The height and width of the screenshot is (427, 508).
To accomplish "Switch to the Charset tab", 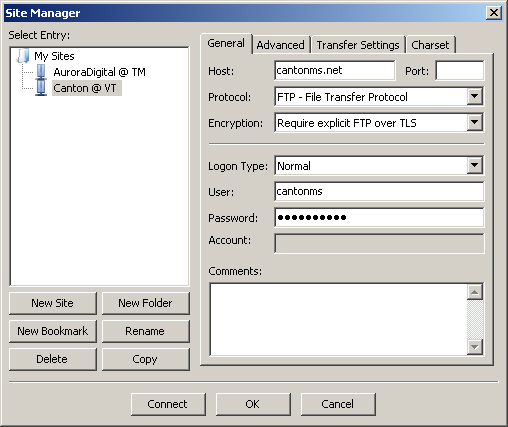I will click(430, 45).
